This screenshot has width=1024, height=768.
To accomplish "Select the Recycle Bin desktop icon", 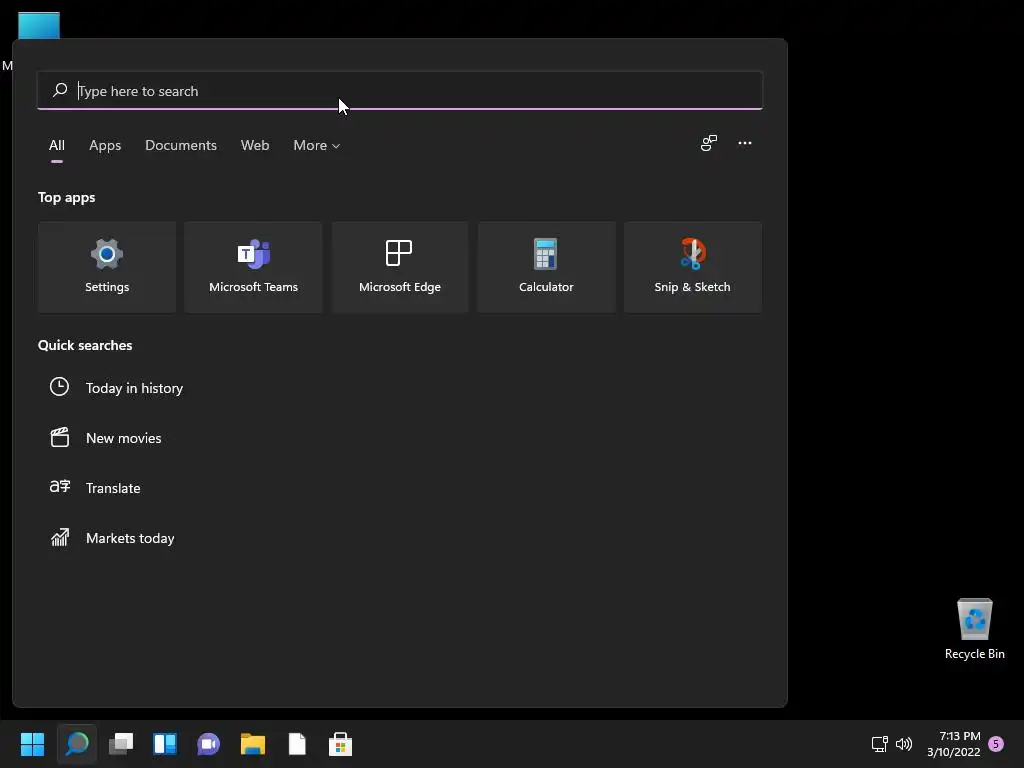I will [974, 629].
